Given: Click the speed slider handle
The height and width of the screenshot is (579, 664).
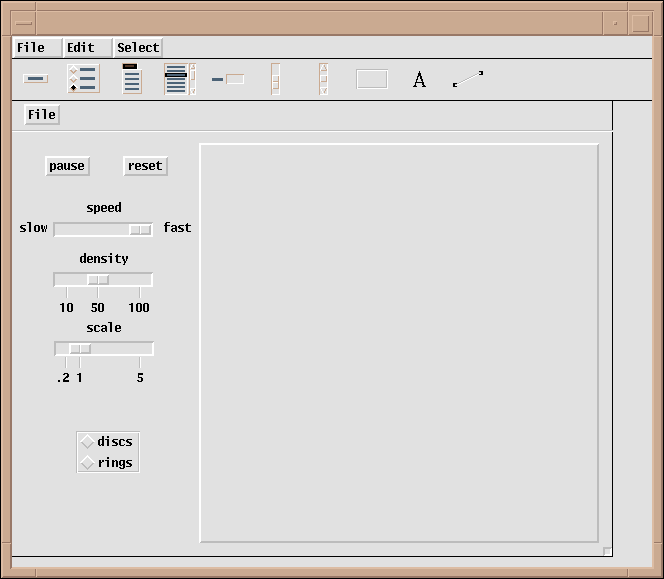Looking at the screenshot, I should coord(140,229).
